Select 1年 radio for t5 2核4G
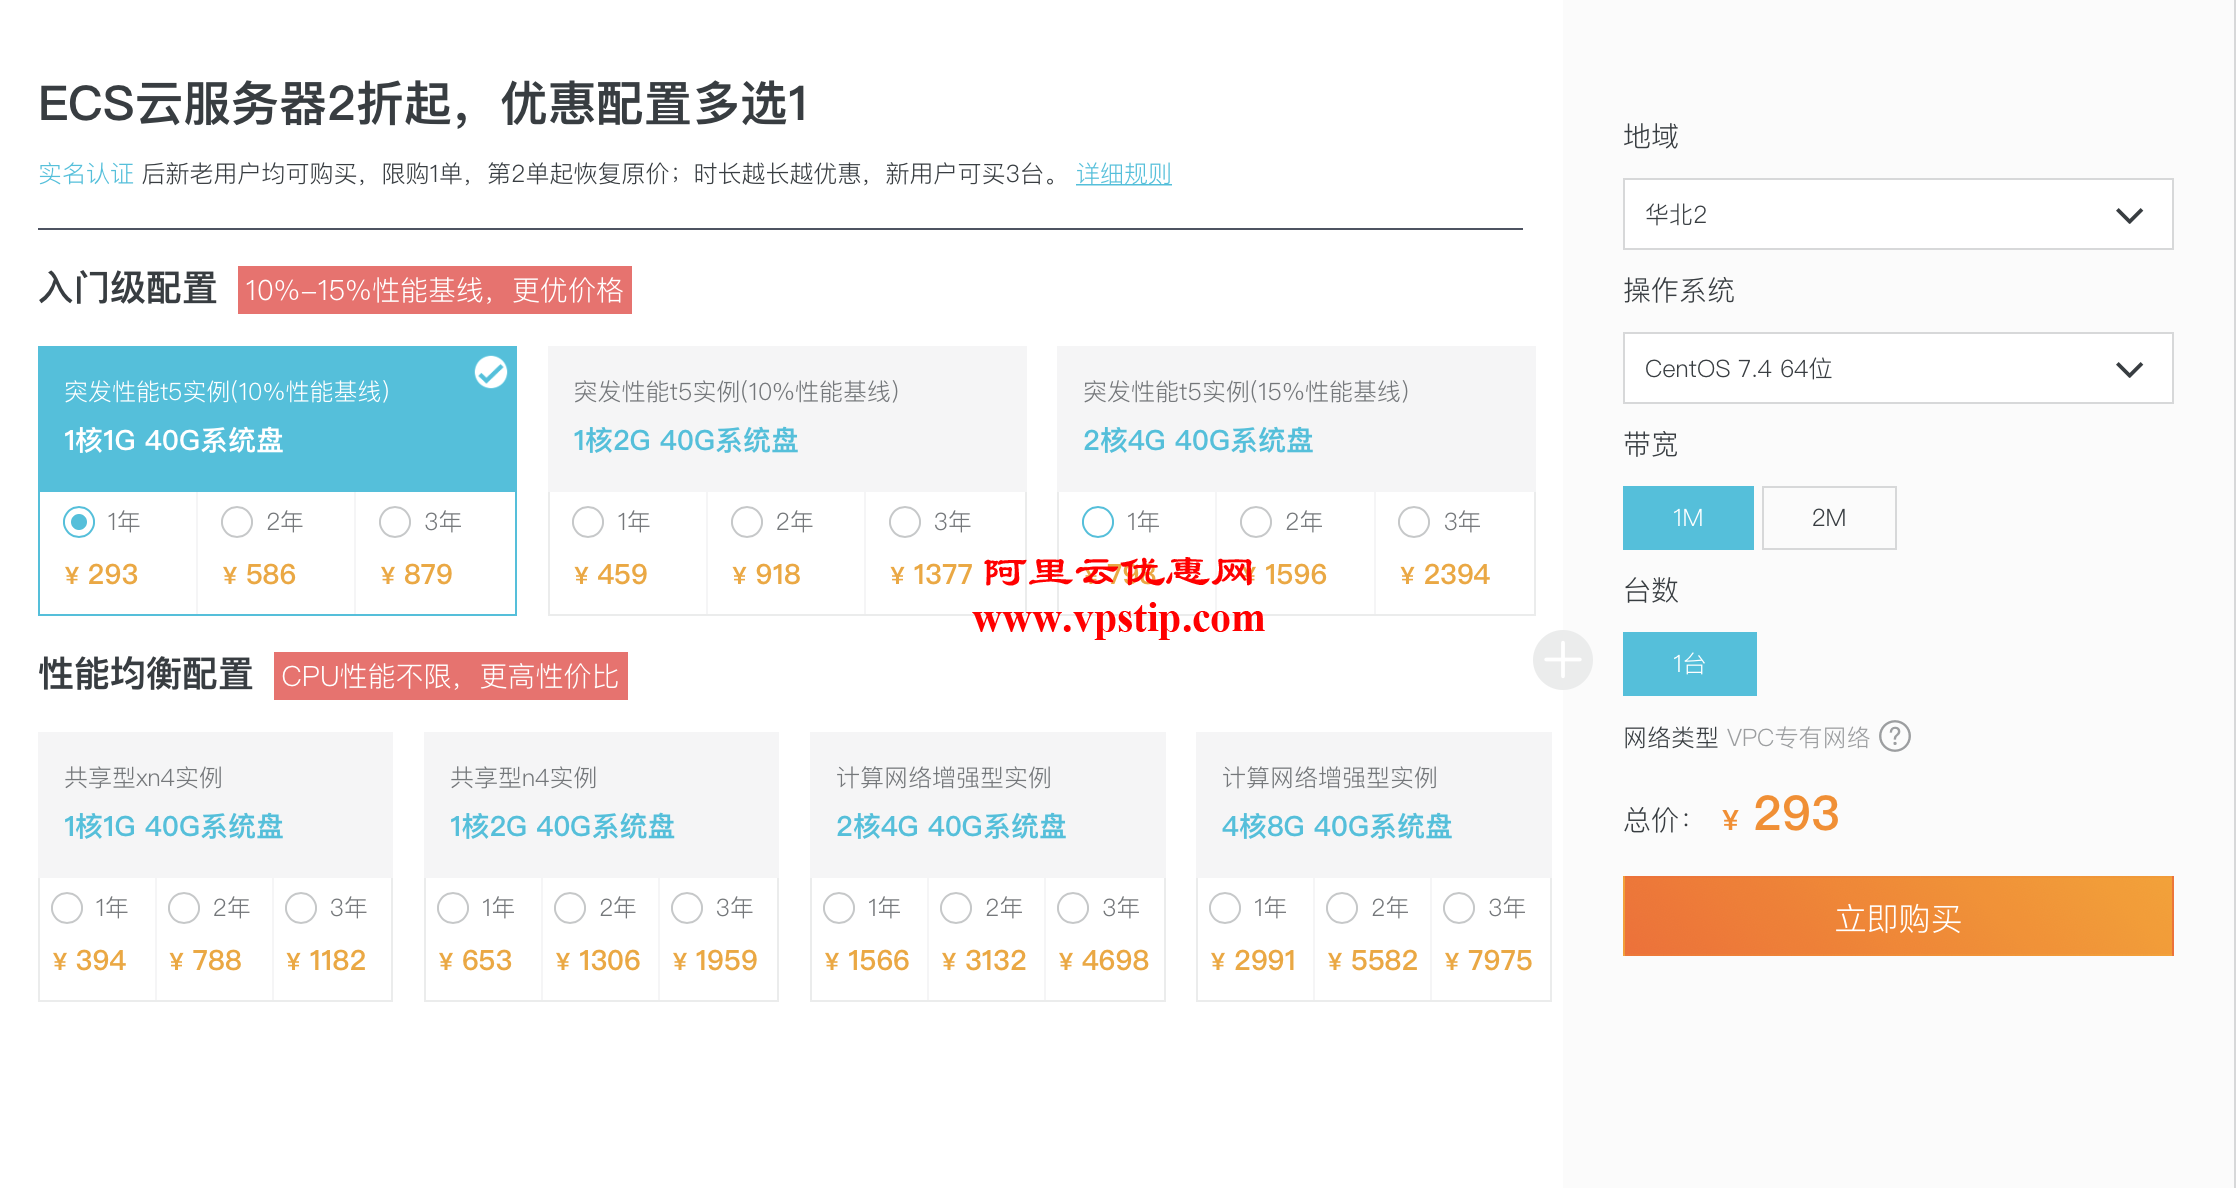Viewport: 2236px width, 1188px height. pyautogui.click(x=1098, y=521)
